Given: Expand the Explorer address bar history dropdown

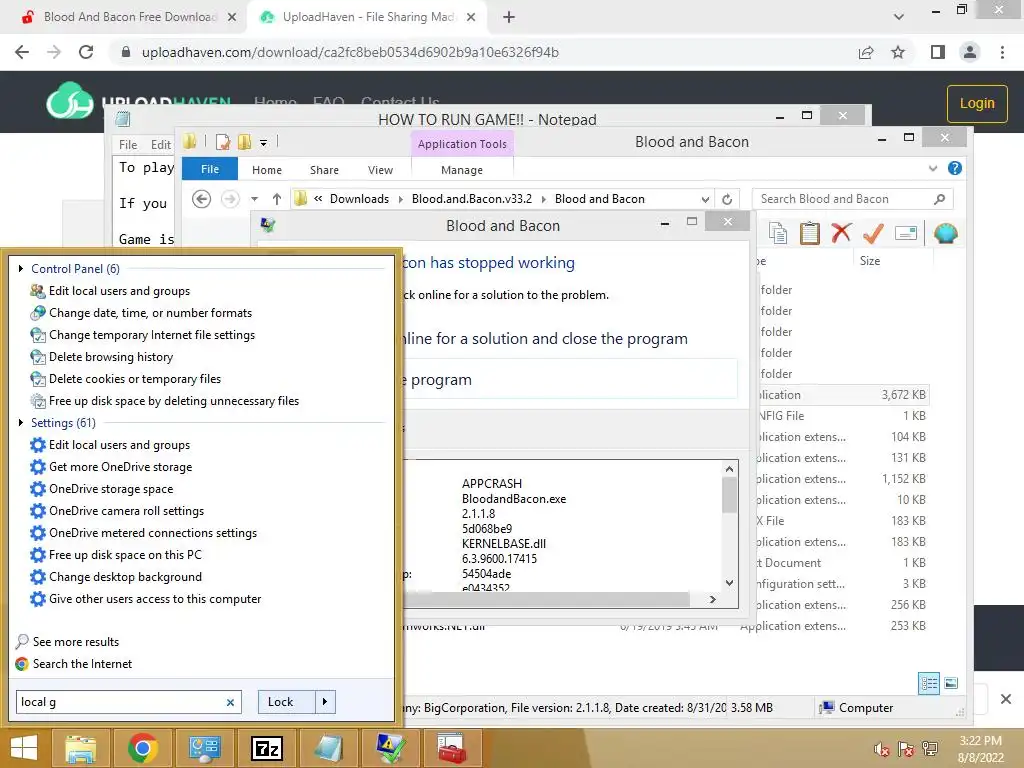Looking at the screenshot, I should [705, 199].
